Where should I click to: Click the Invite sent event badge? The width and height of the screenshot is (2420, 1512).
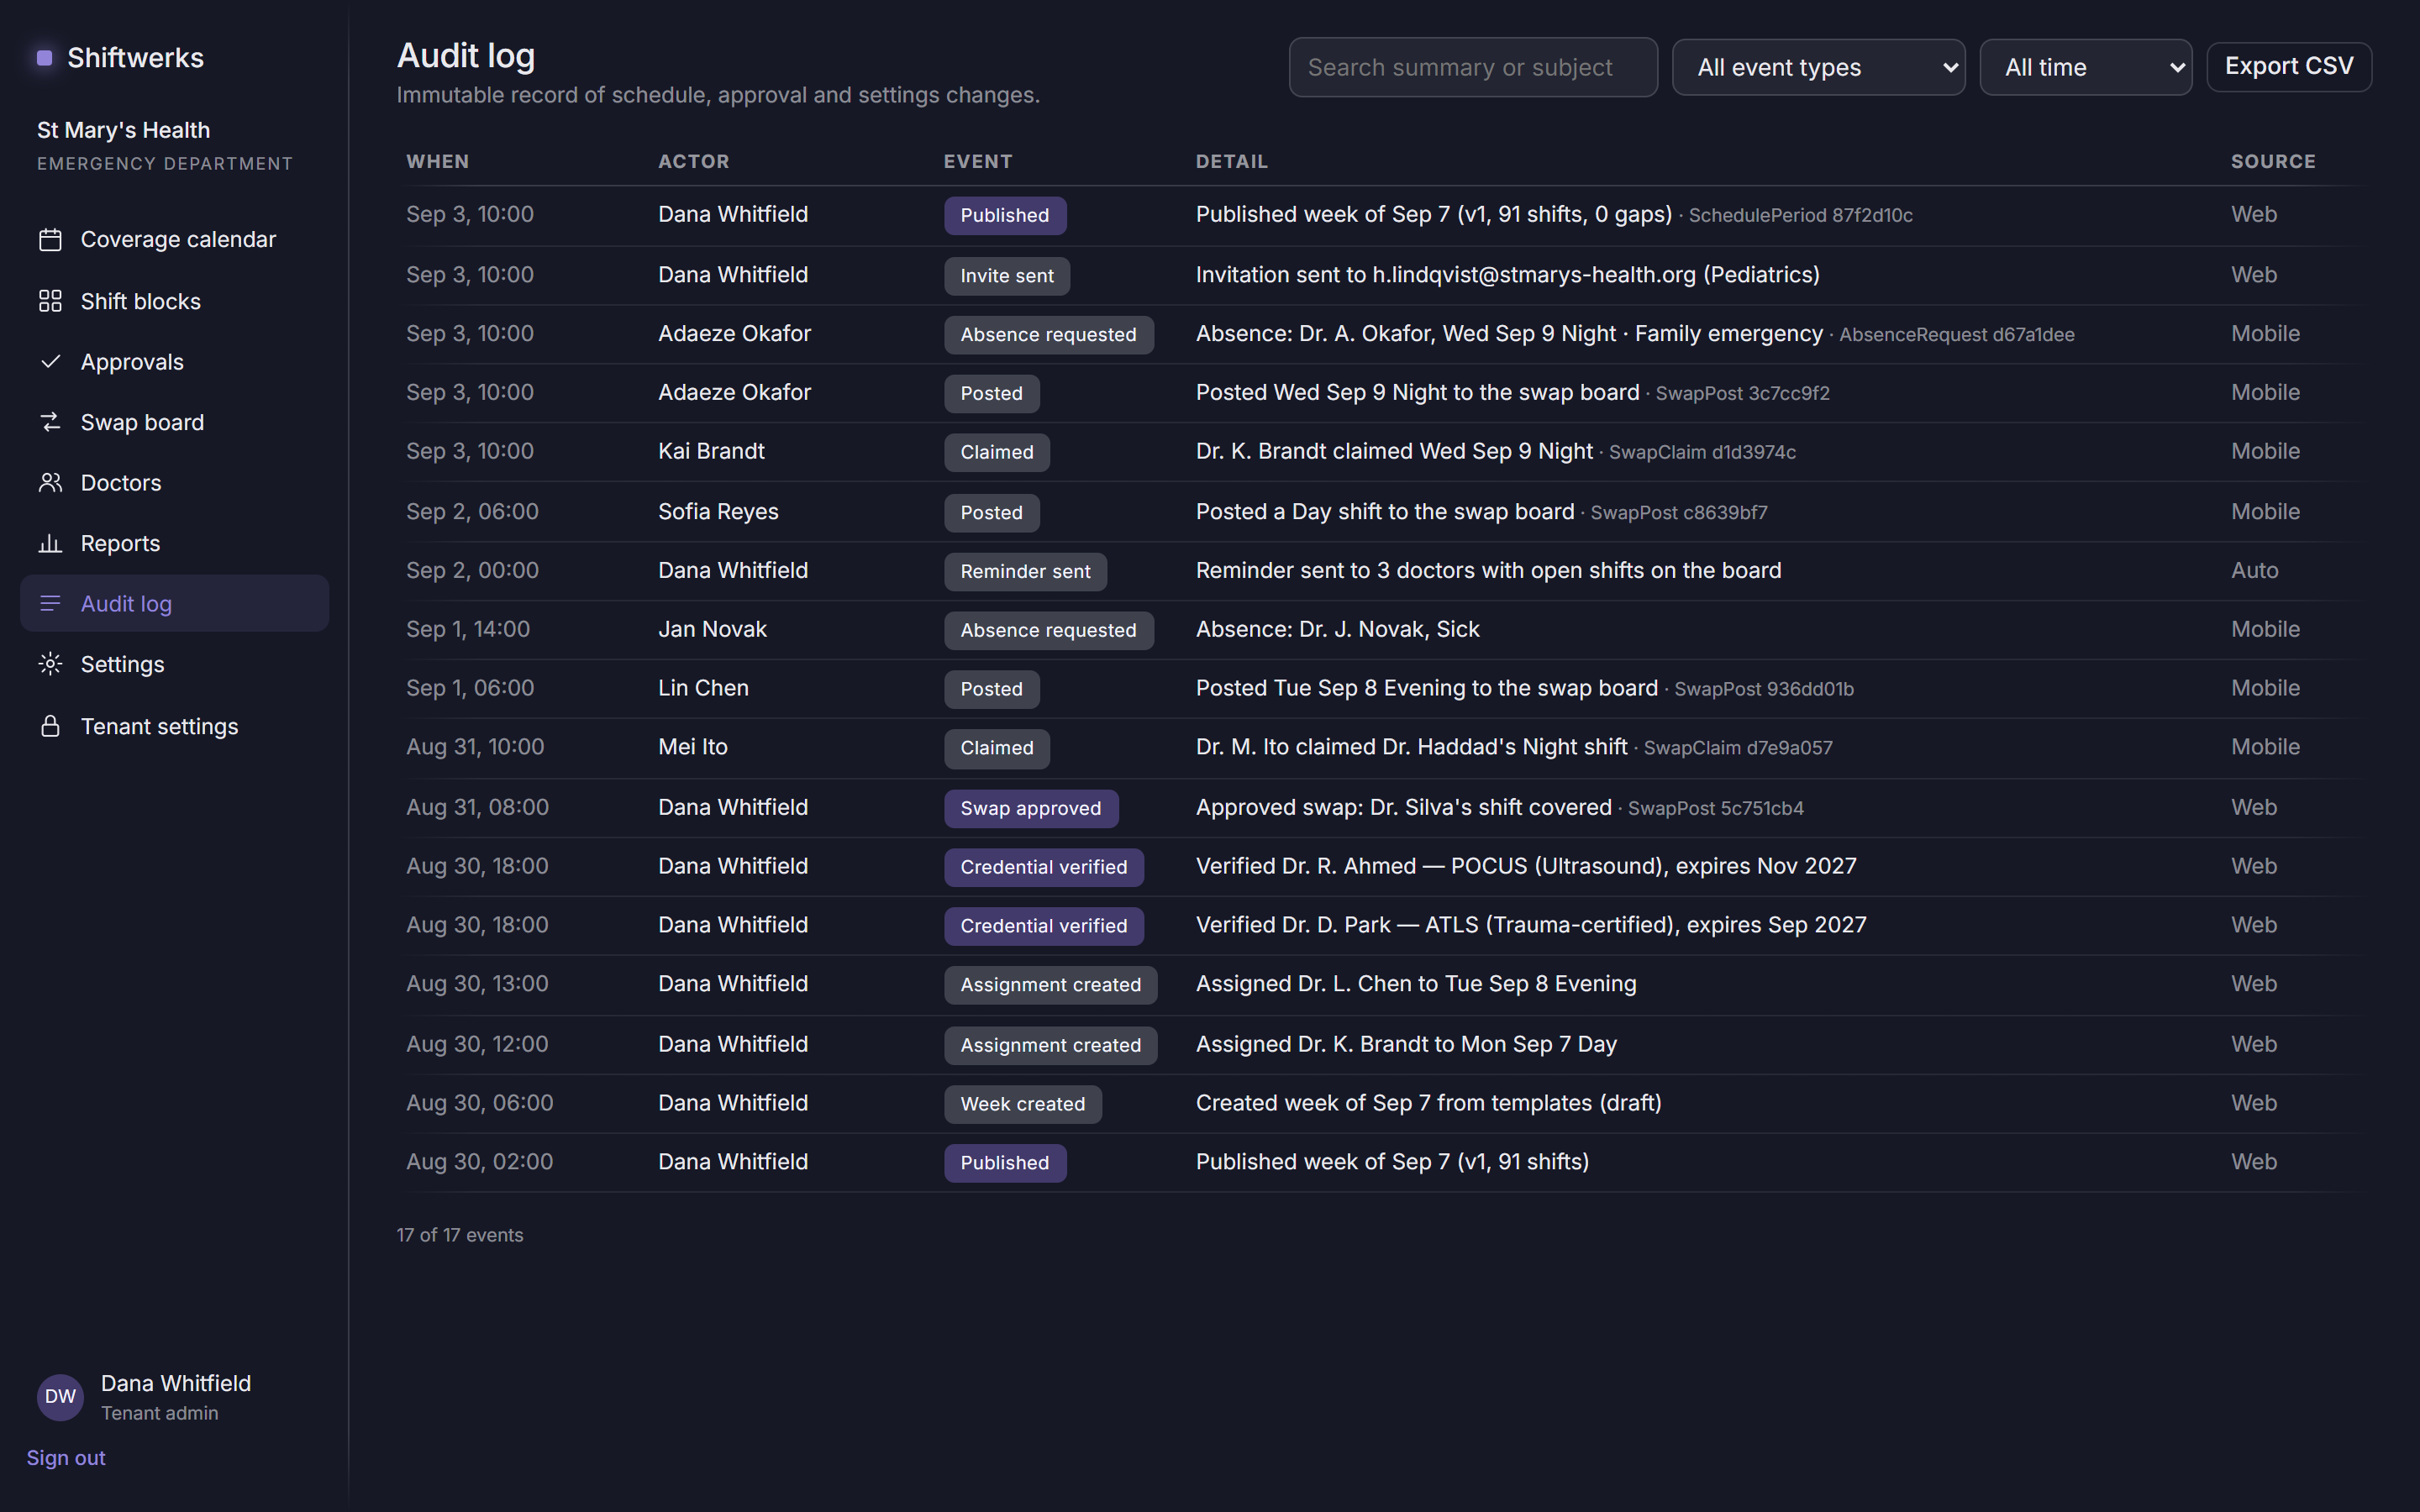[x=1006, y=276]
